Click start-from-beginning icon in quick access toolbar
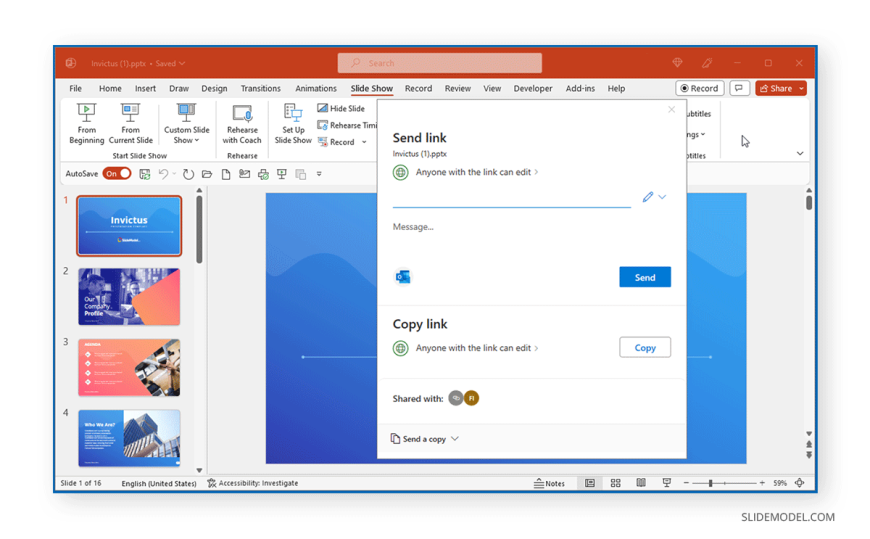Screen dimensions: 870x539 pyautogui.click(x=282, y=174)
